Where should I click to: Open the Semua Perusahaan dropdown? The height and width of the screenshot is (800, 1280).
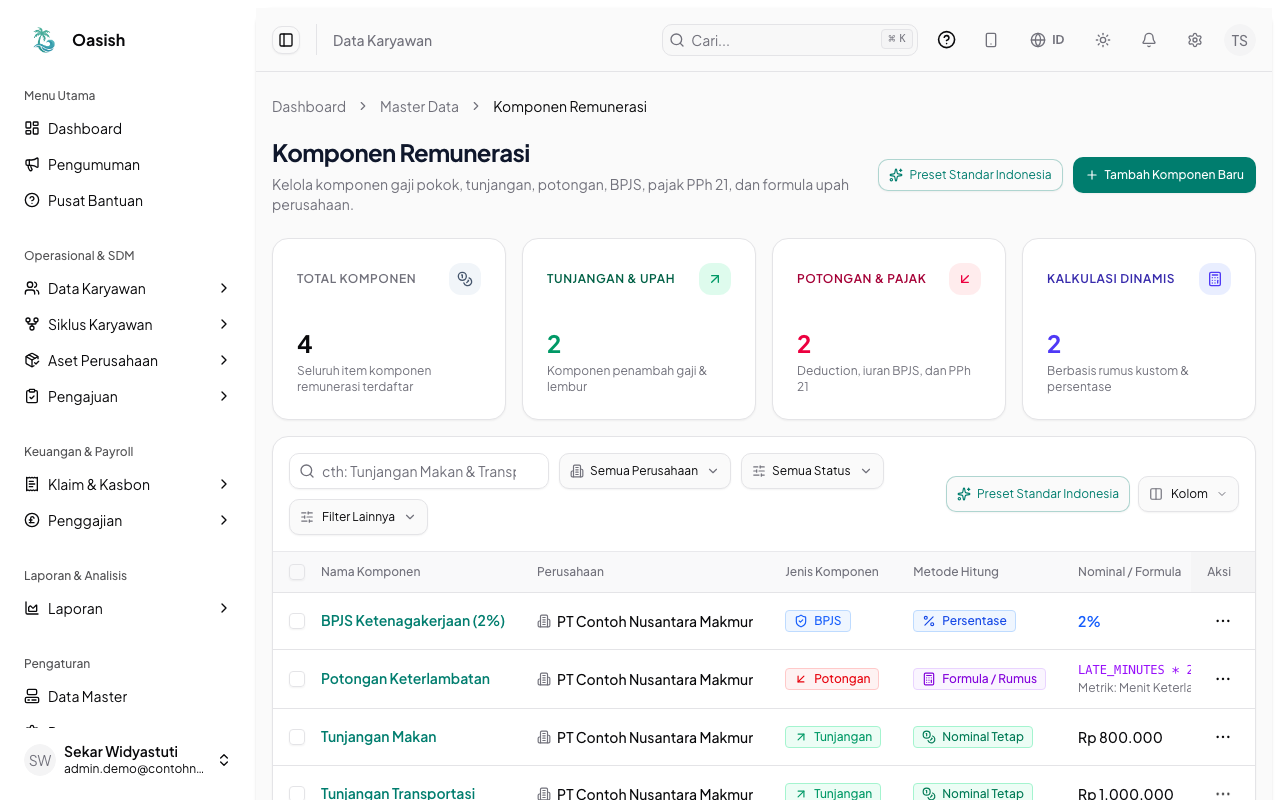click(645, 471)
